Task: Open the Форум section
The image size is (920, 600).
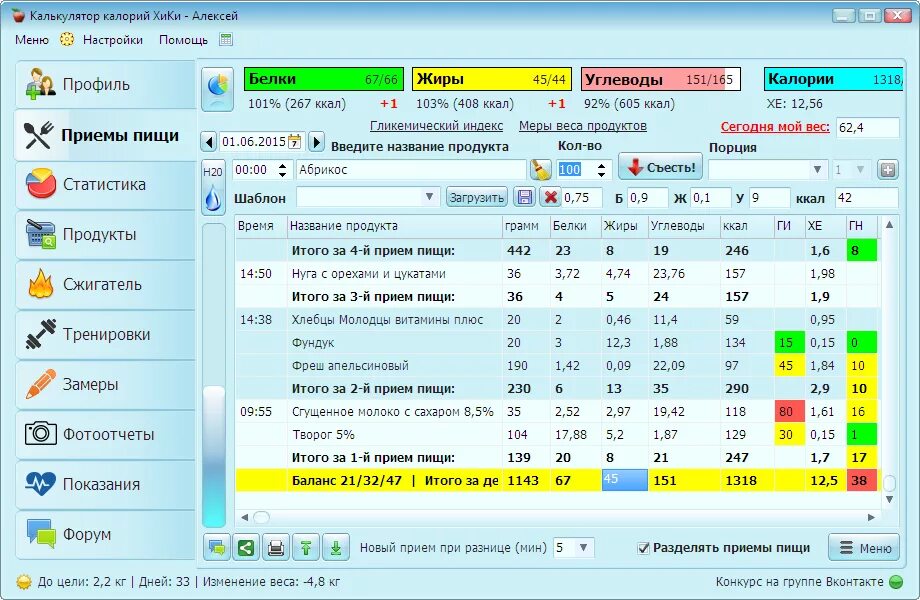Action: [x=106, y=534]
